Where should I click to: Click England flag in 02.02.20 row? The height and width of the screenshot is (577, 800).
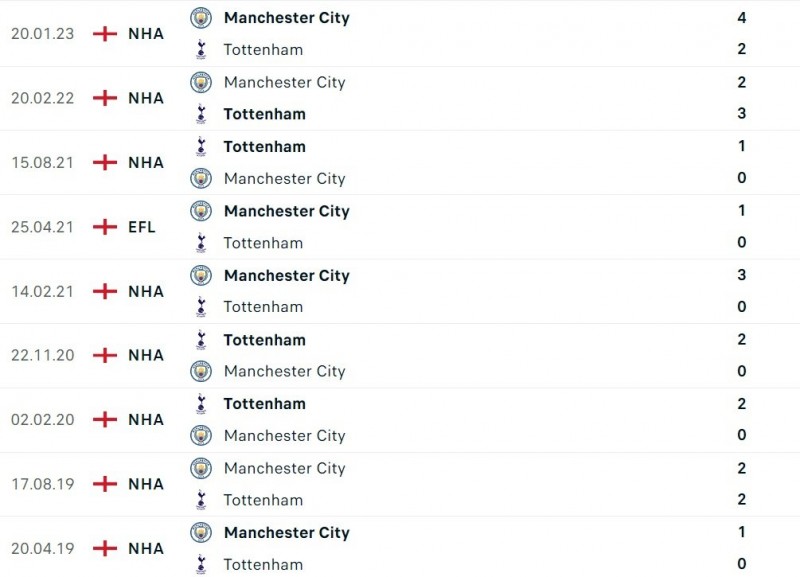tap(104, 420)
